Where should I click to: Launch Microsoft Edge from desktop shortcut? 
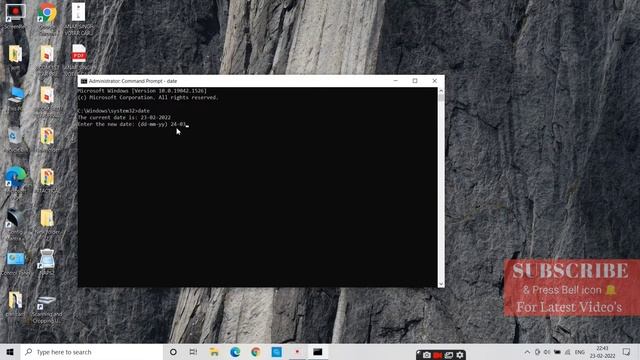pyautogui.click(x=16, y=177)
